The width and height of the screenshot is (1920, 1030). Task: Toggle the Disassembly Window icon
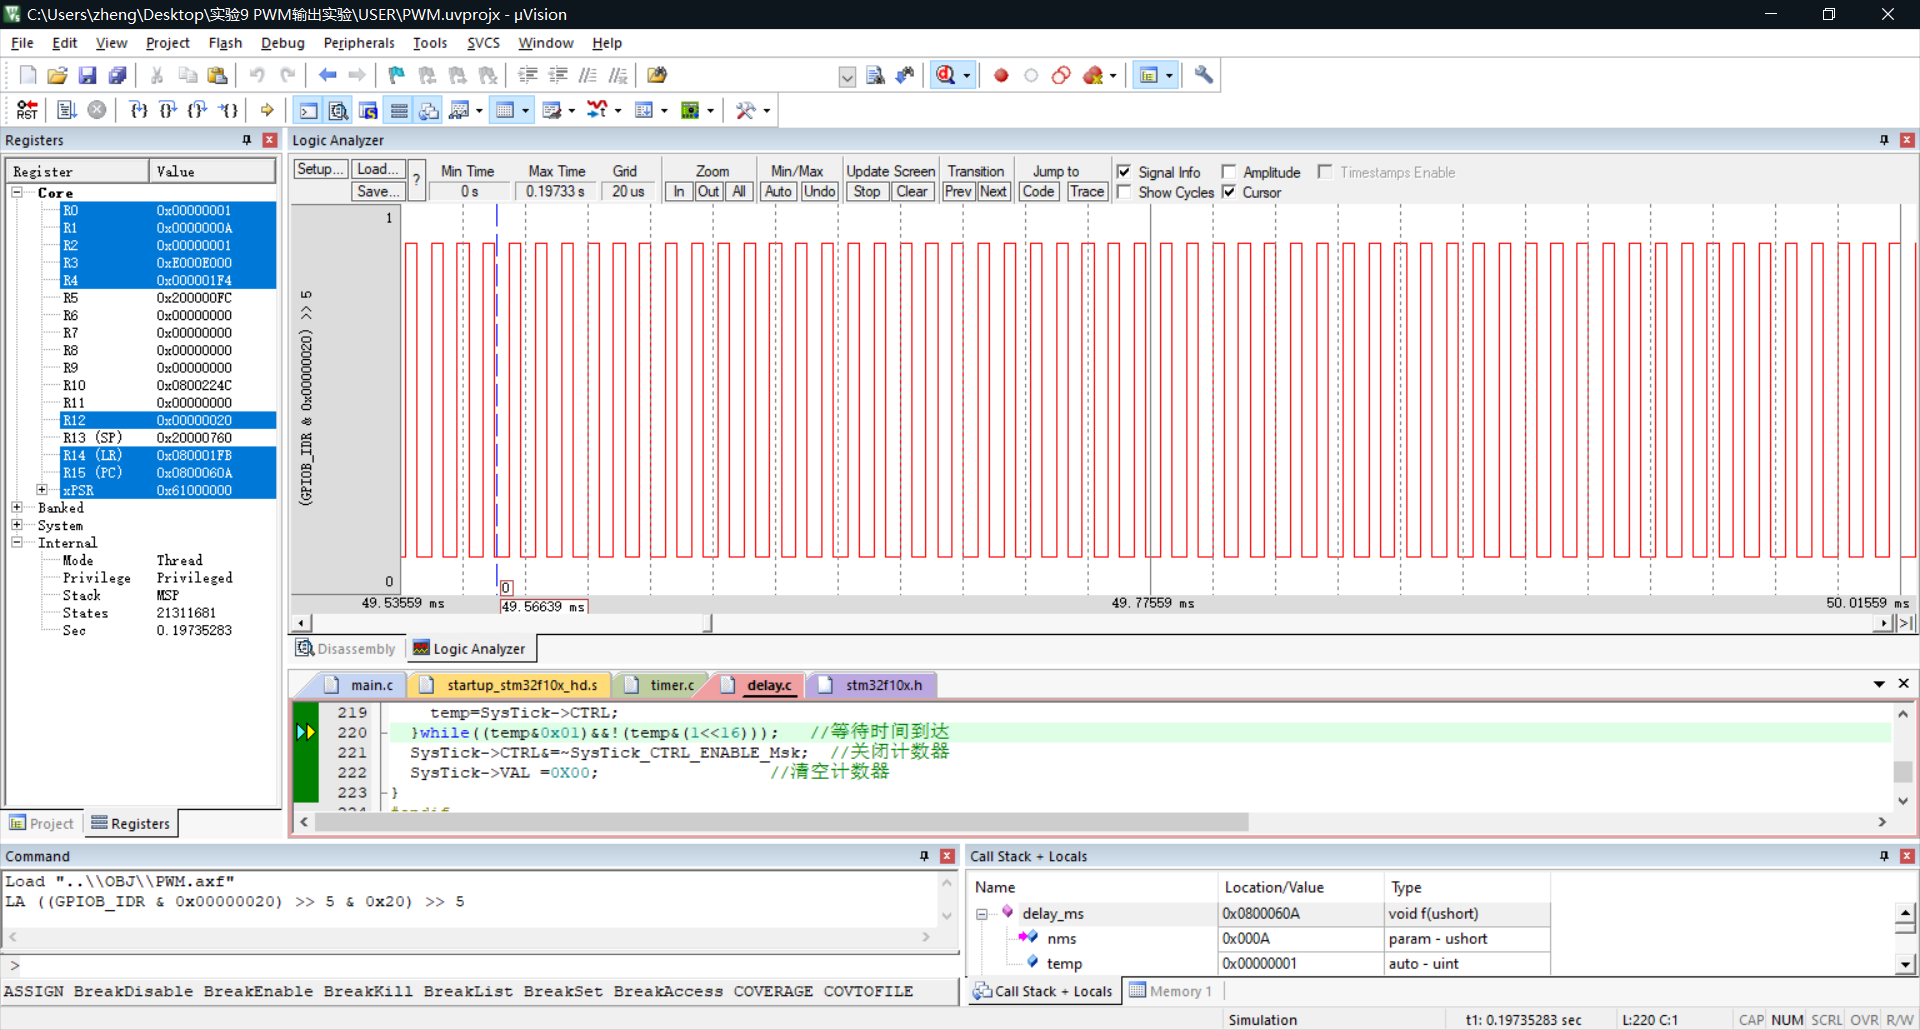coord(339,110)
